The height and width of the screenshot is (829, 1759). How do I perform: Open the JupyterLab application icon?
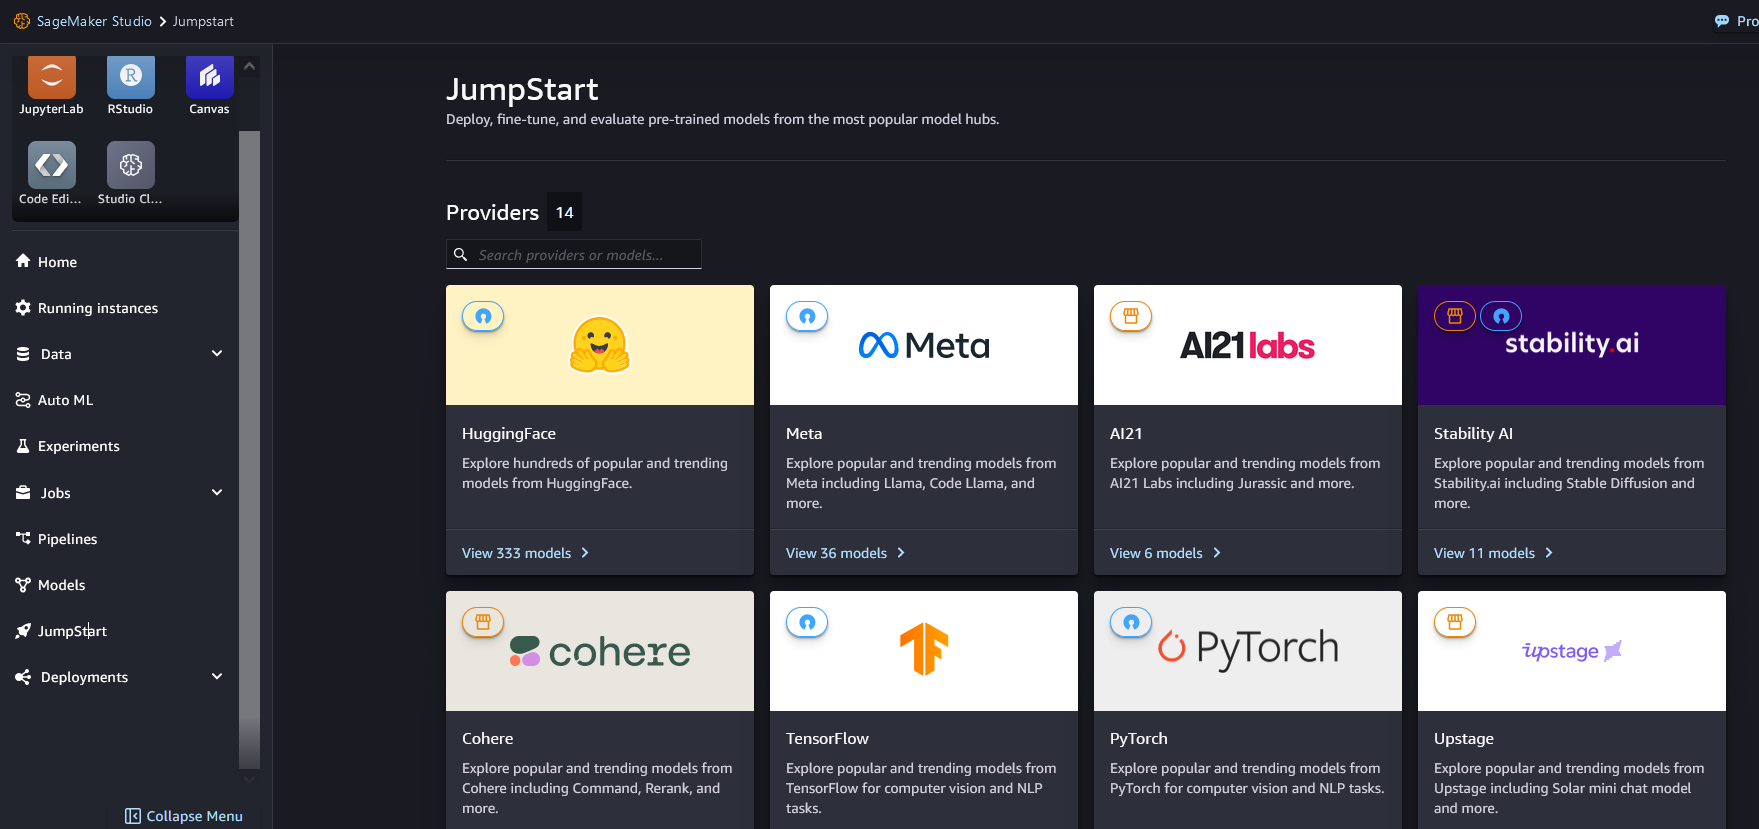tap(52, 77)
